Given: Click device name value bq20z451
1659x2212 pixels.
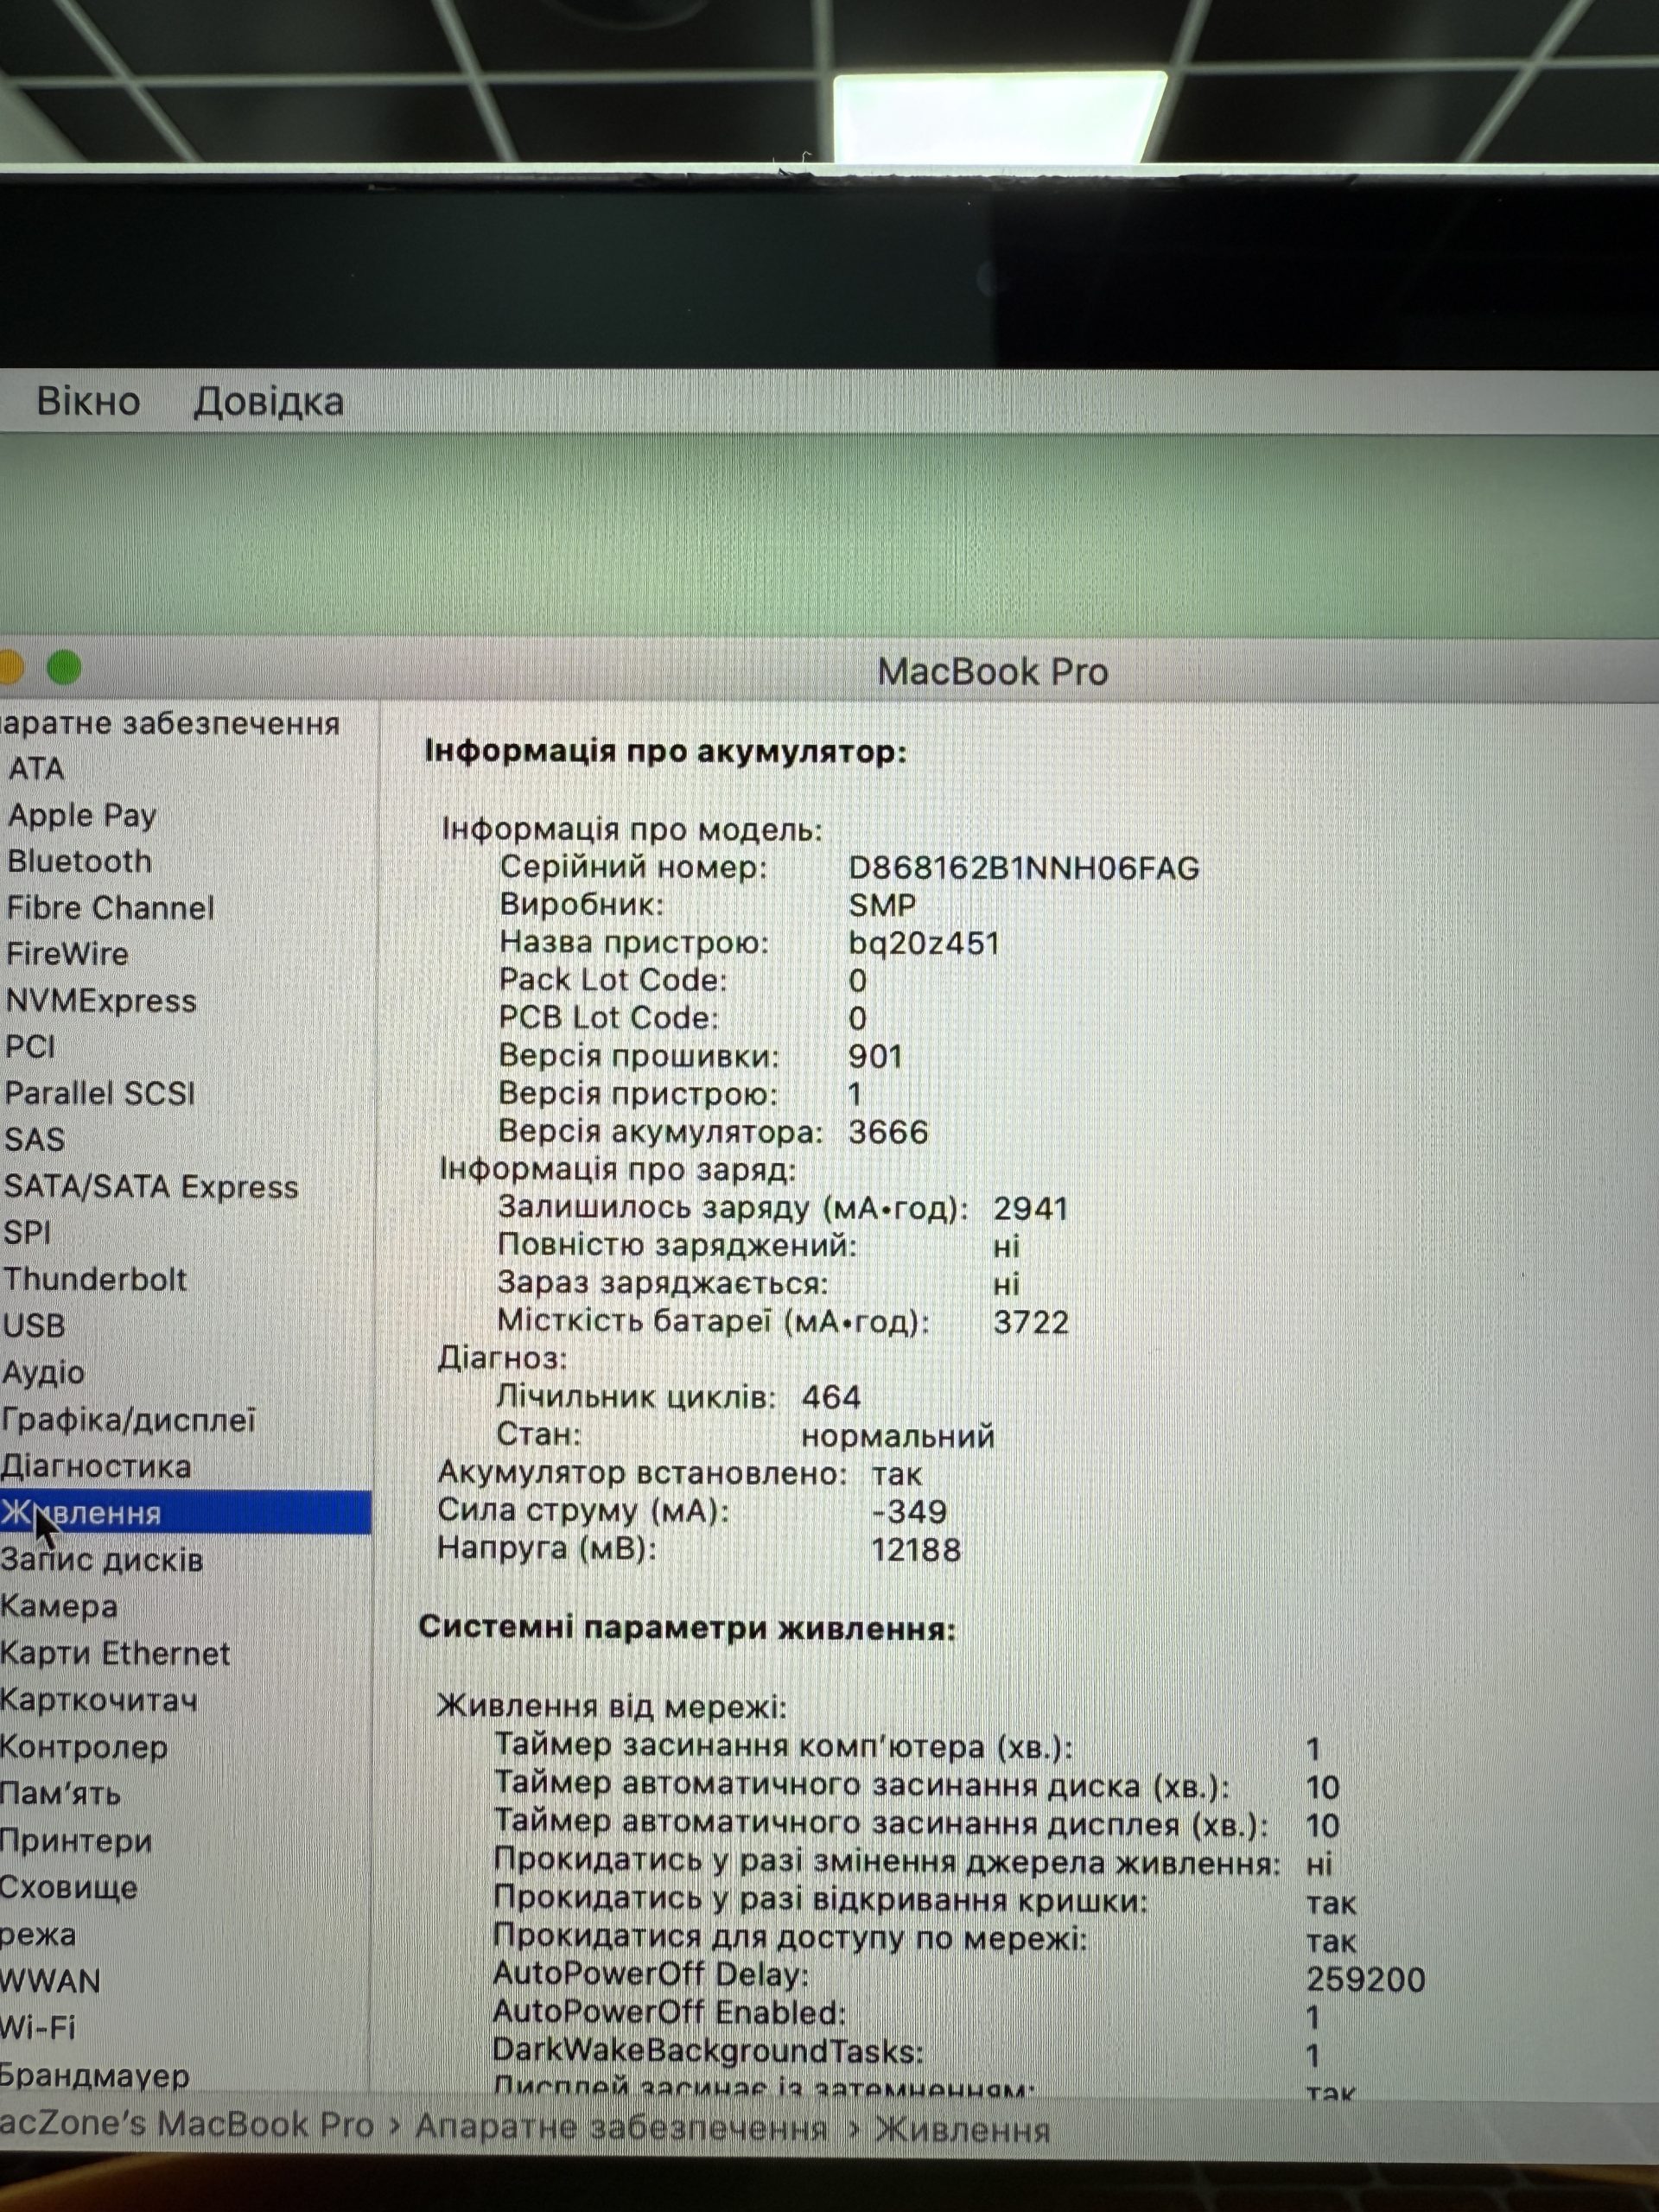Looking at the screenshot, I should (924, 944).
